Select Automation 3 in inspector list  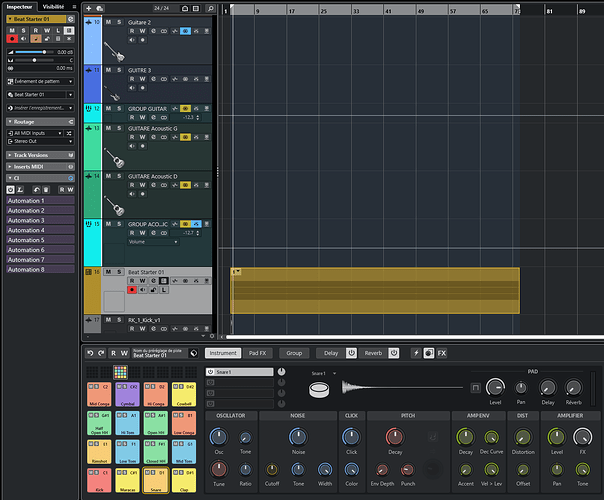27,221
